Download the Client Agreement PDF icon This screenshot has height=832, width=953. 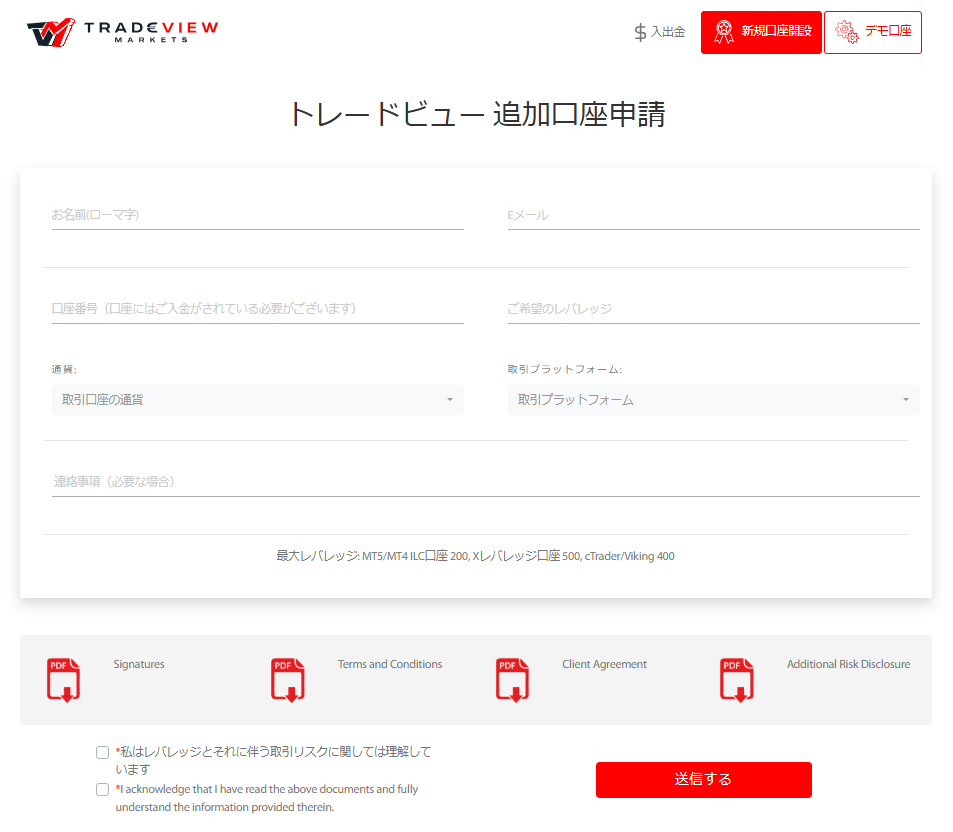[x=512, y=680]
